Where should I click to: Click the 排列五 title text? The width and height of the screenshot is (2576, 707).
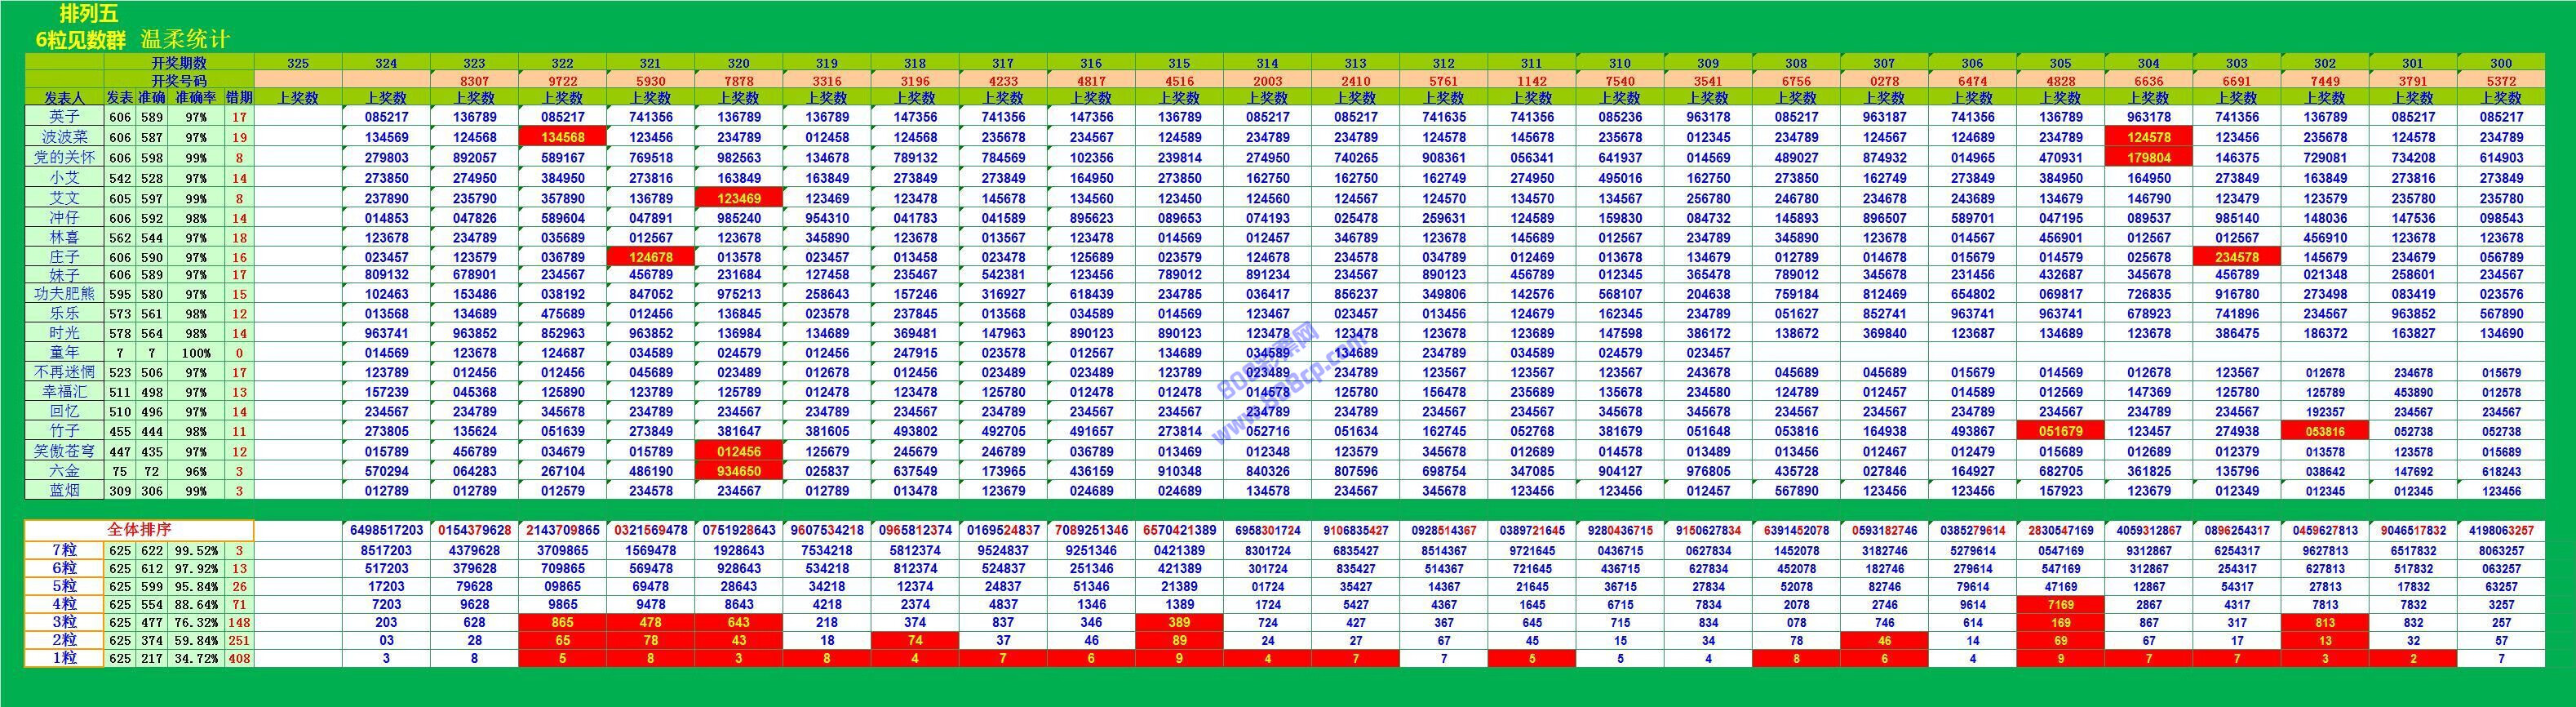(x=89, y=14)
